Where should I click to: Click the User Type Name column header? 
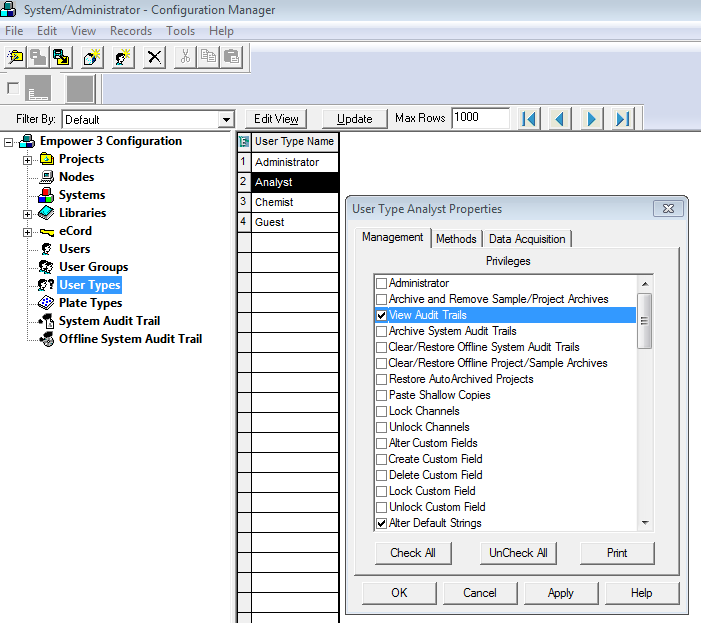click(295, 142)
